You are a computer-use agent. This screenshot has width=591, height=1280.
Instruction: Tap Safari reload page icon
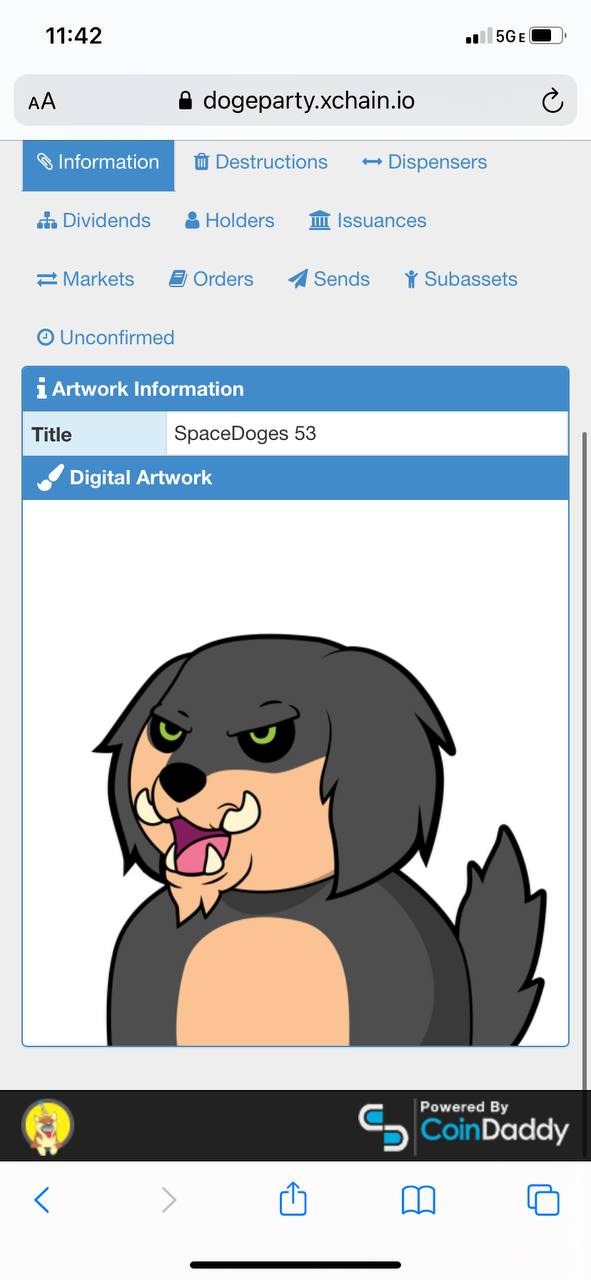tap(551, 101)
